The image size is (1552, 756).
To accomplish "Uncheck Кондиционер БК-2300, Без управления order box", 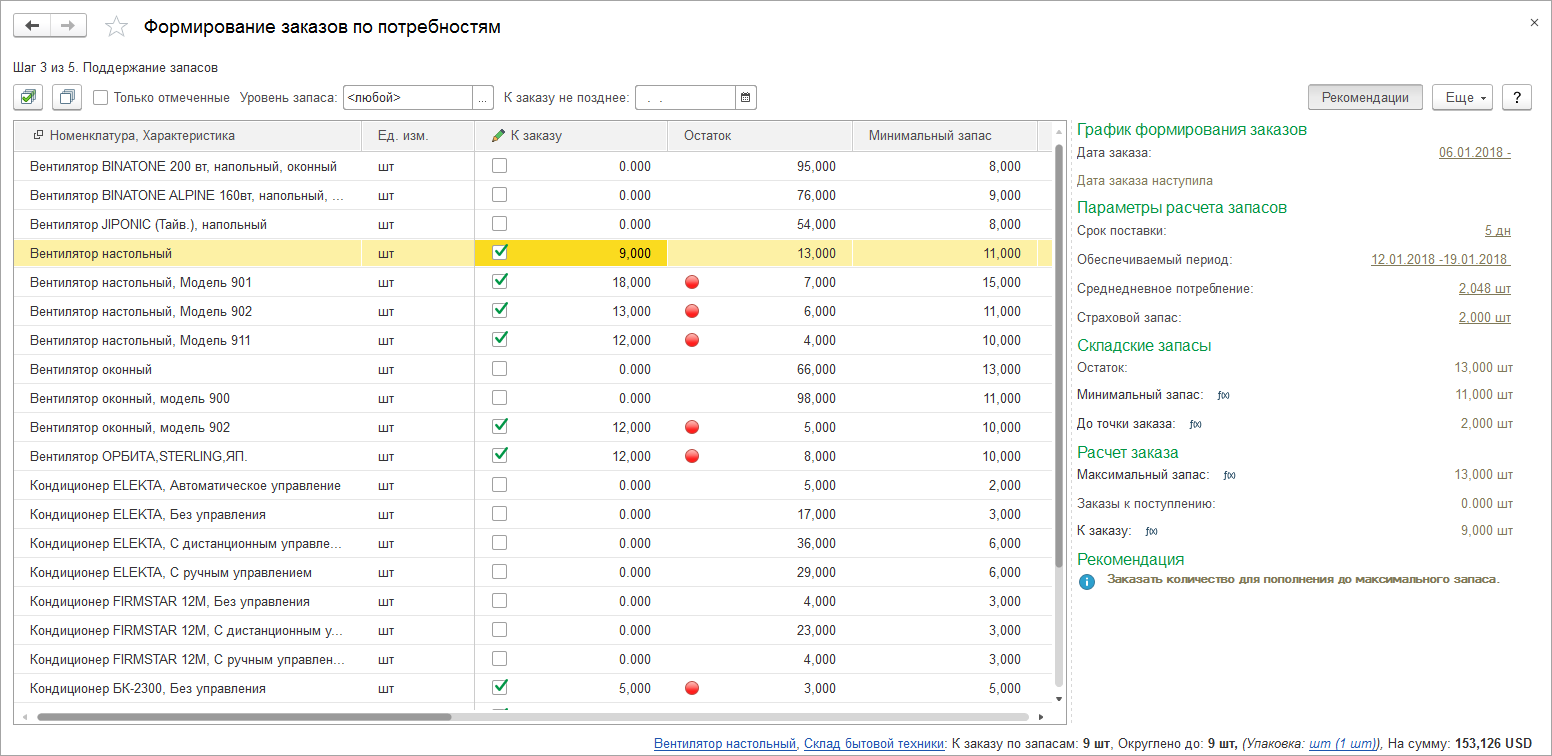I will (x=500, y=688).
